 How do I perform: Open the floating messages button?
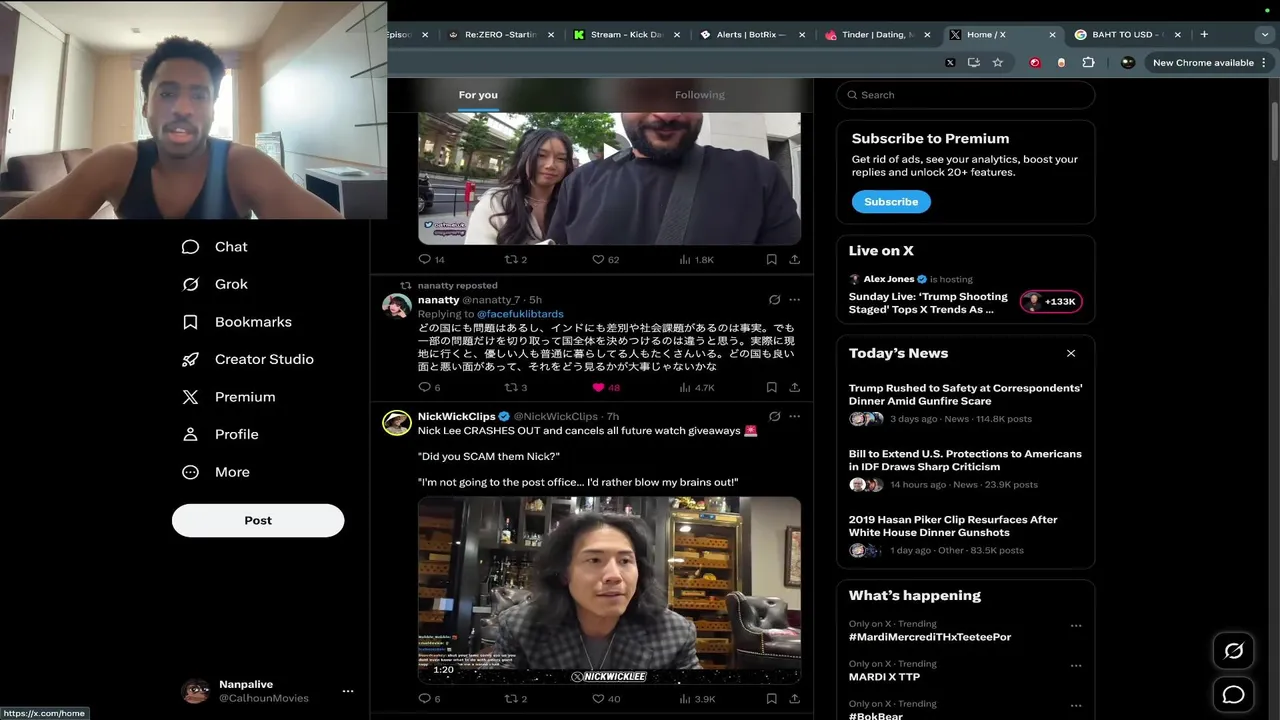click(1234, 694)
